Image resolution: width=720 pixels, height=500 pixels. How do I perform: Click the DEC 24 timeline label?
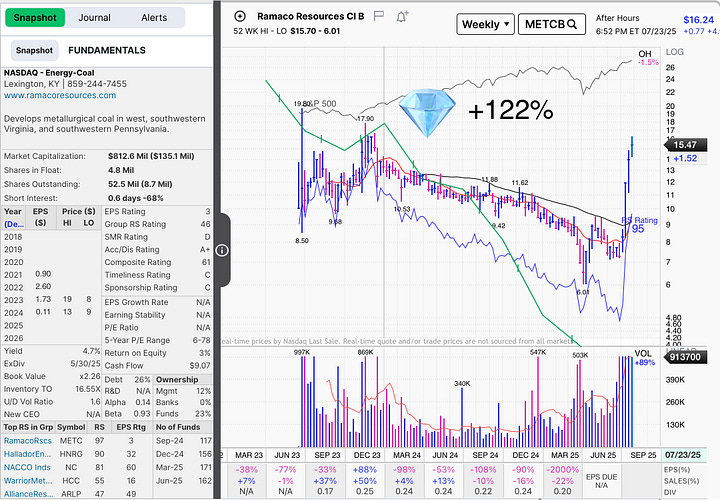tap(526, 455)
